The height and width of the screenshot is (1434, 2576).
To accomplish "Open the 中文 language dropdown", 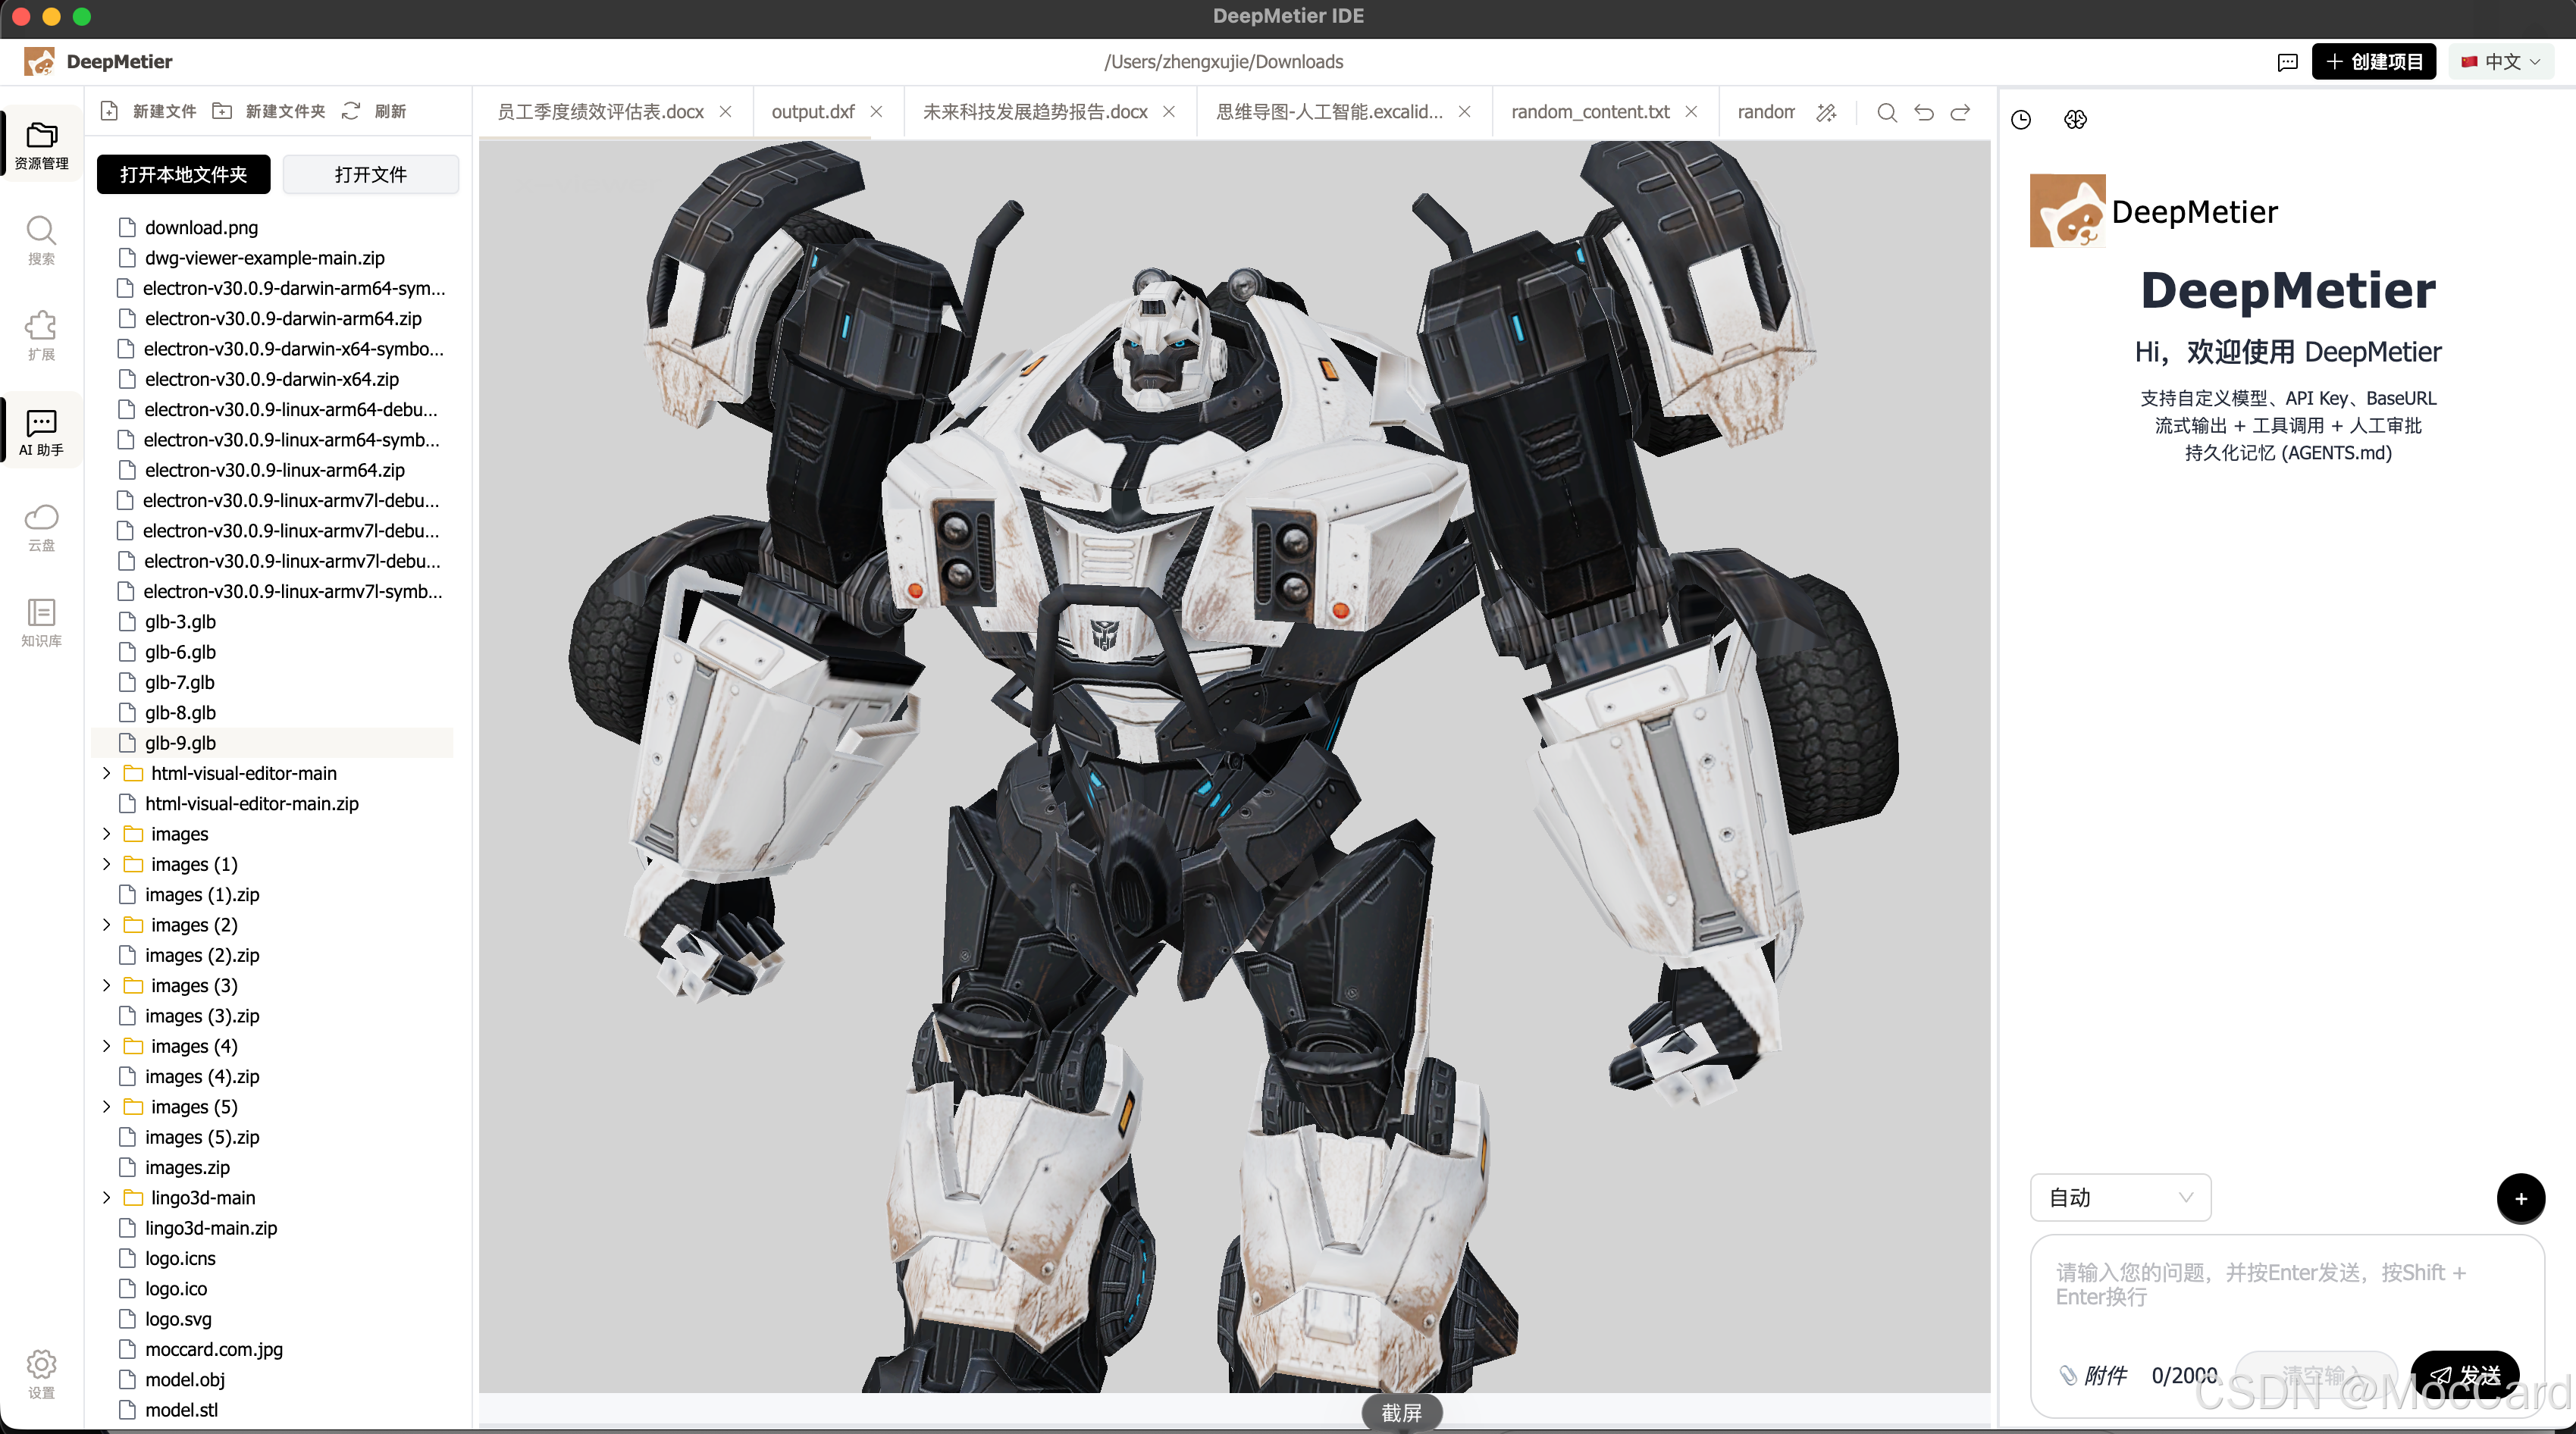I will (2501, 62).
